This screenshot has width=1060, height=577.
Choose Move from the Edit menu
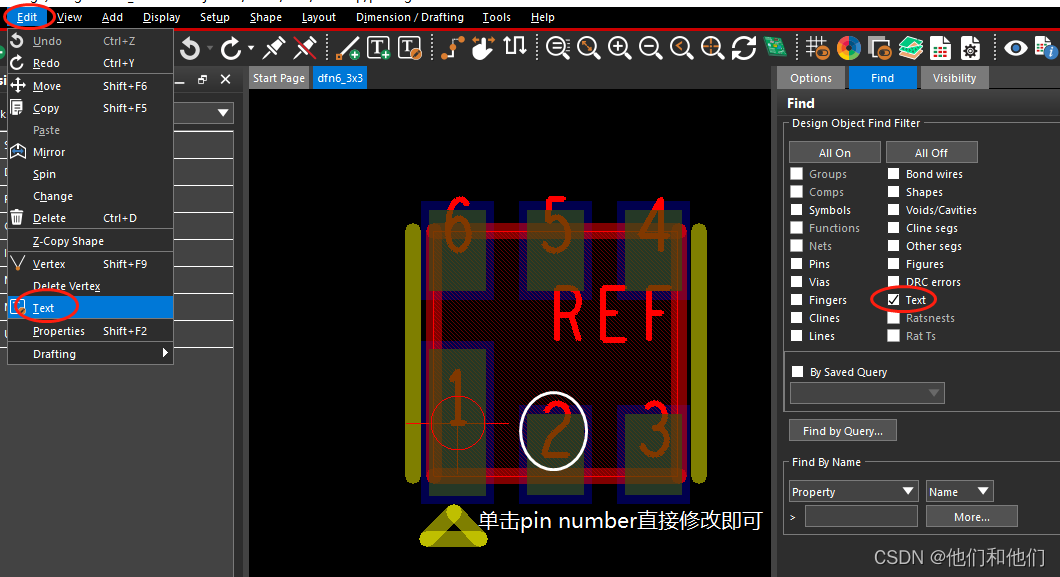point(91,86)
